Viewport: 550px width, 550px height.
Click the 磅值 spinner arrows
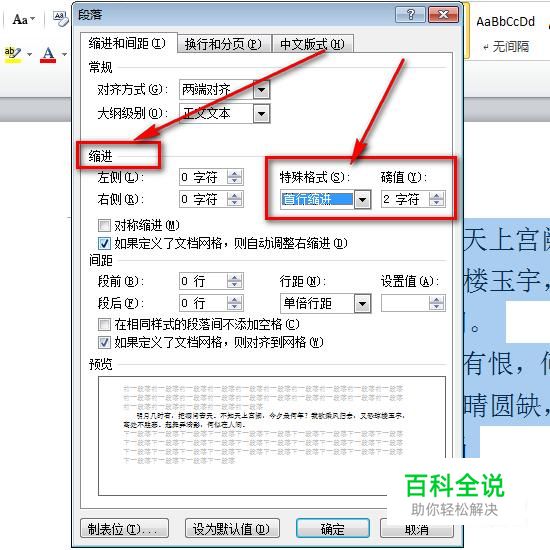click(437, 199)
